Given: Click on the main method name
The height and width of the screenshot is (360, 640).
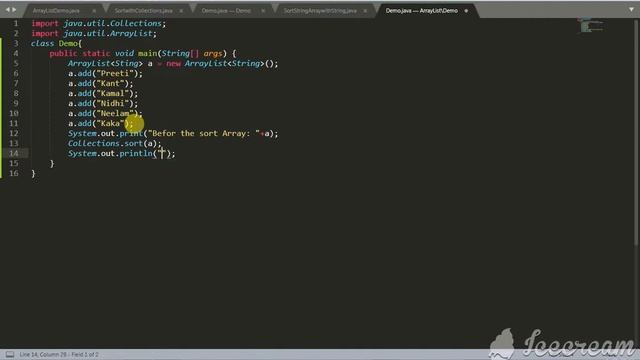Looking at the screenshot, I should (x=147, y=53).
